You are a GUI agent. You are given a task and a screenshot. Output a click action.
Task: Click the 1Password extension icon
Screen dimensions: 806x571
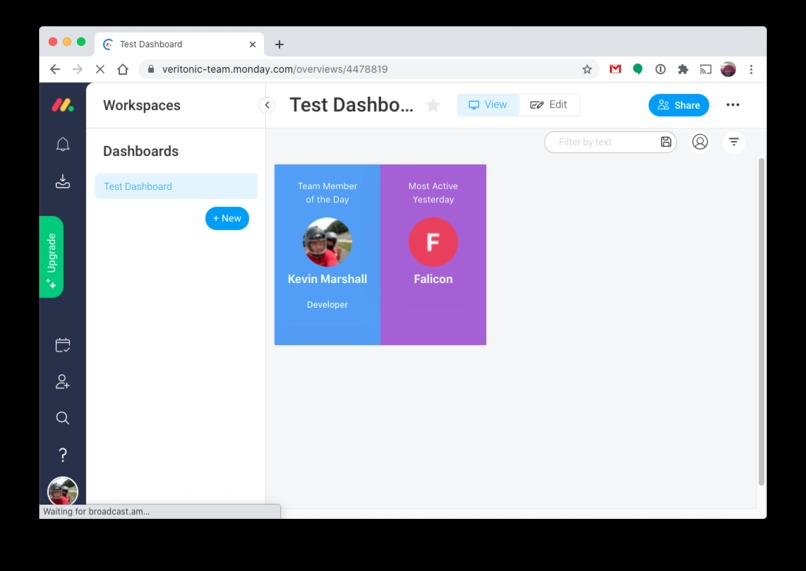tap(661, 69)
